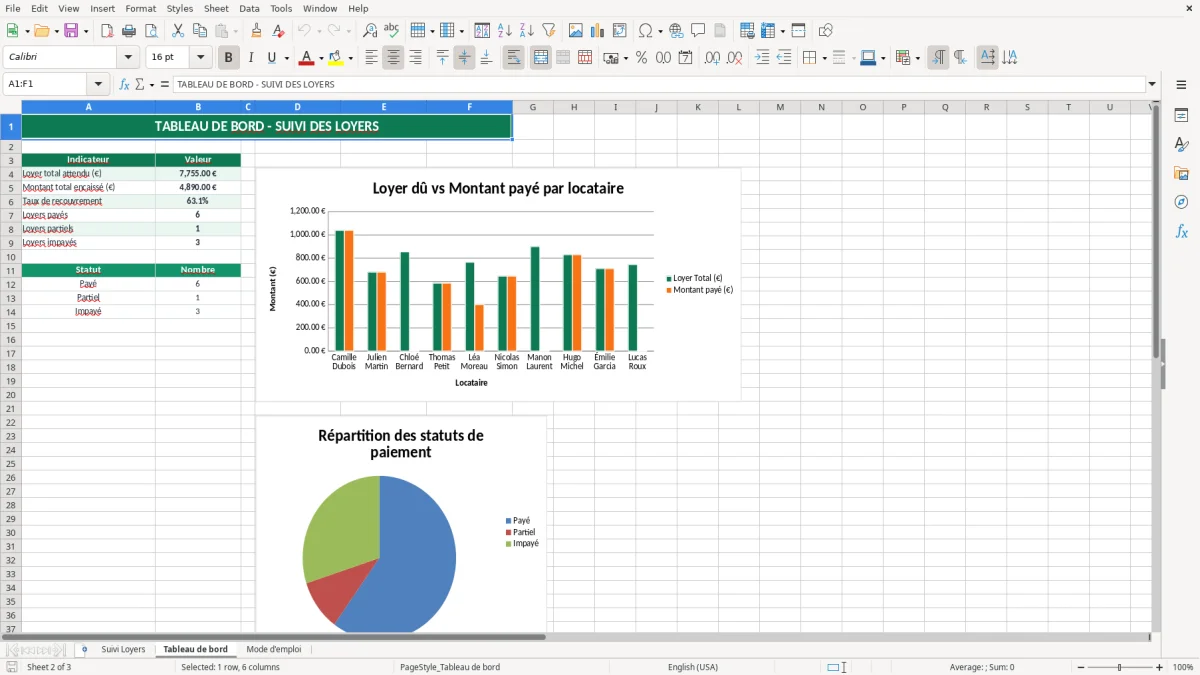
Task: Run the spelling check
Action: coord(392,31)
